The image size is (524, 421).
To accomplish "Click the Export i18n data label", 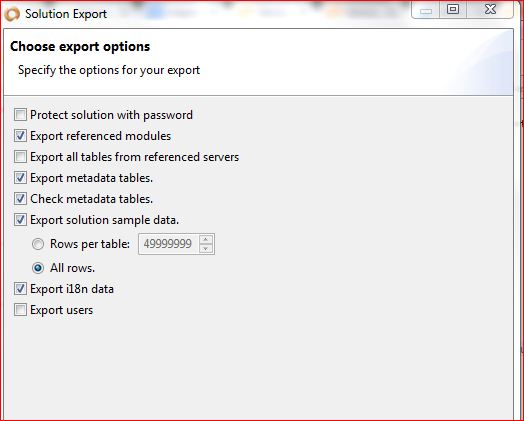I will coord(72,289).
